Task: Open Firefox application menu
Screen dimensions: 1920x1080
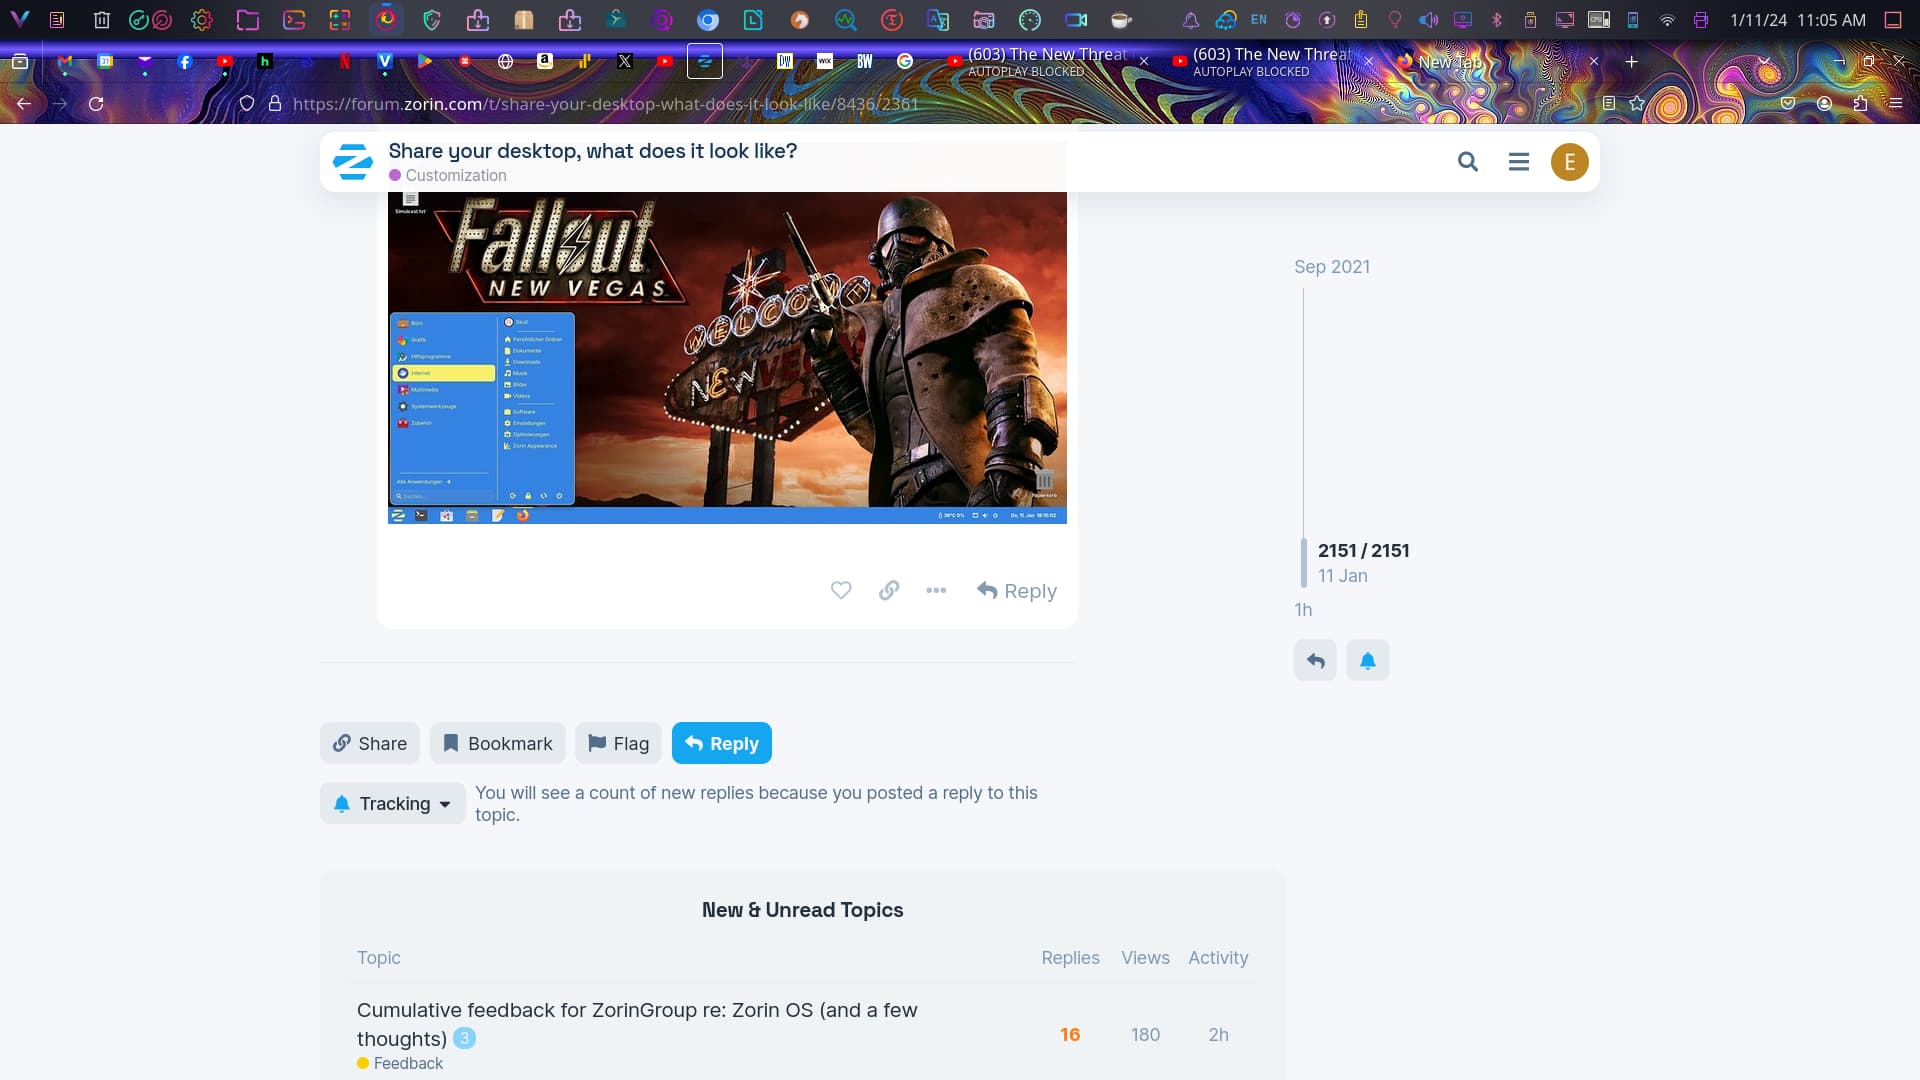Action: point(1896,103)
